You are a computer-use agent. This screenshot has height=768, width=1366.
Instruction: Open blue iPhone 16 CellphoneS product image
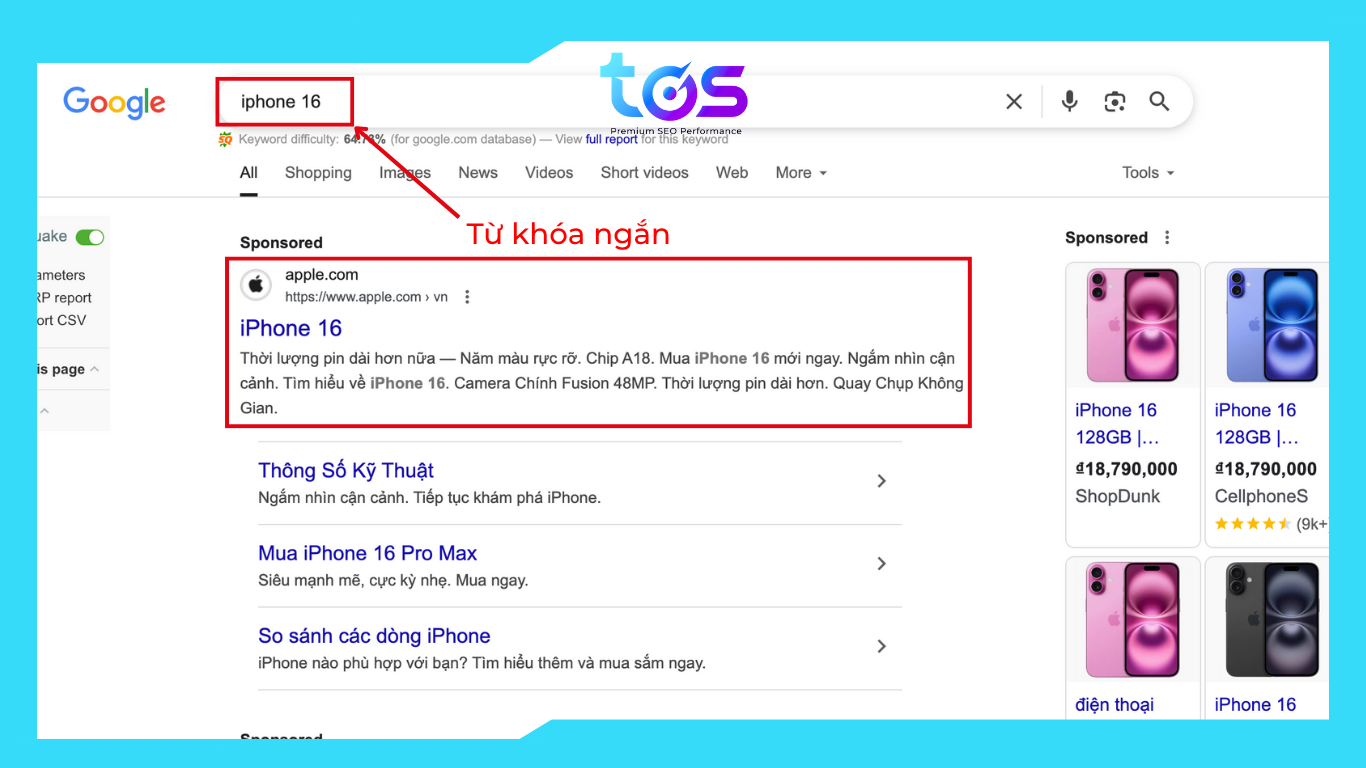1268,325
